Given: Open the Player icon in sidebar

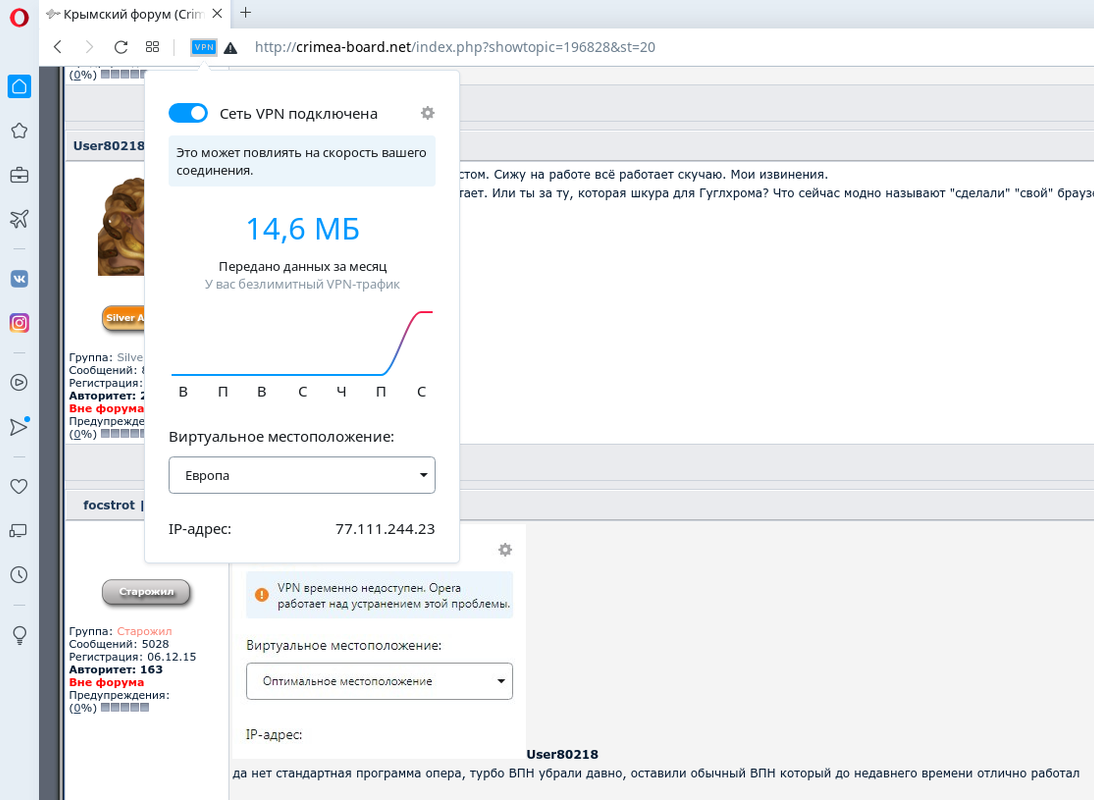Looking at the screenshot, I should click(x=20, y=382).
